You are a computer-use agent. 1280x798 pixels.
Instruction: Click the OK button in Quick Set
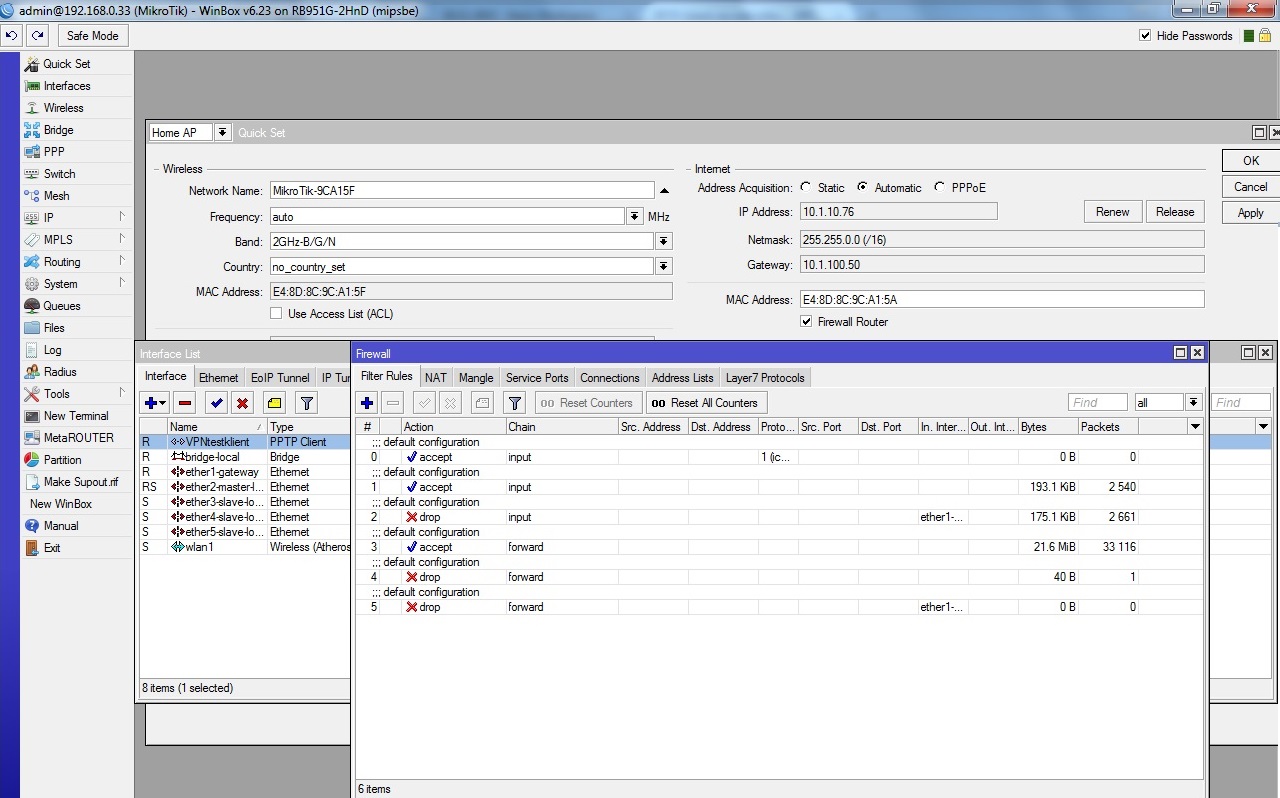coord(1250,160)
